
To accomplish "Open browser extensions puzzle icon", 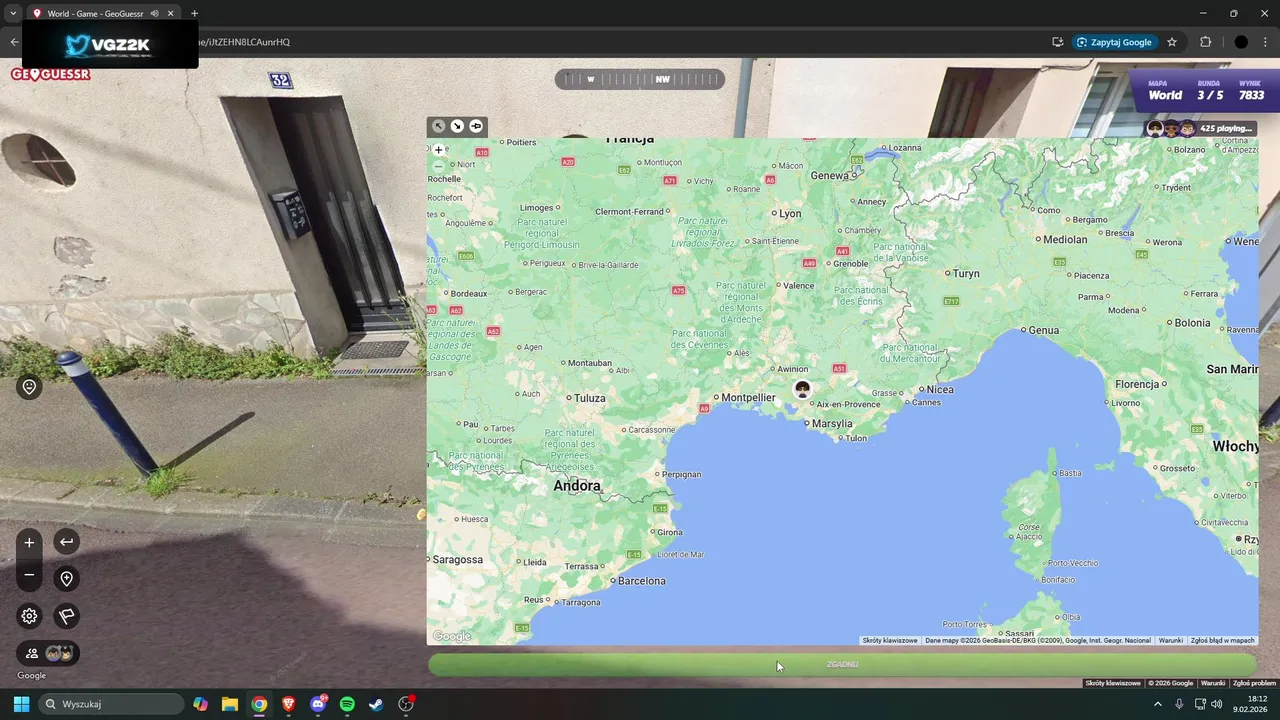I will point(1205,42).
